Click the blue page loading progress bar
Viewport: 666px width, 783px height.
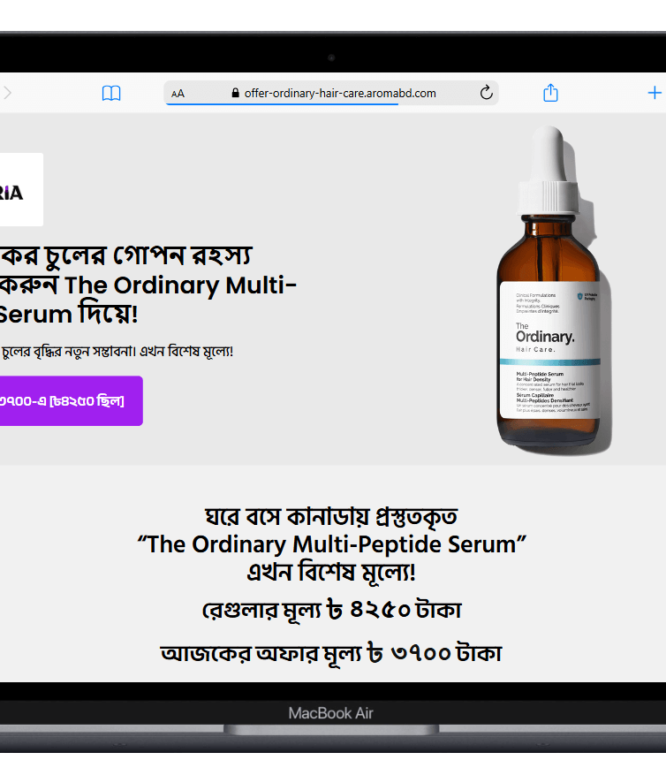pyautogui.click(x=282, y=104)
